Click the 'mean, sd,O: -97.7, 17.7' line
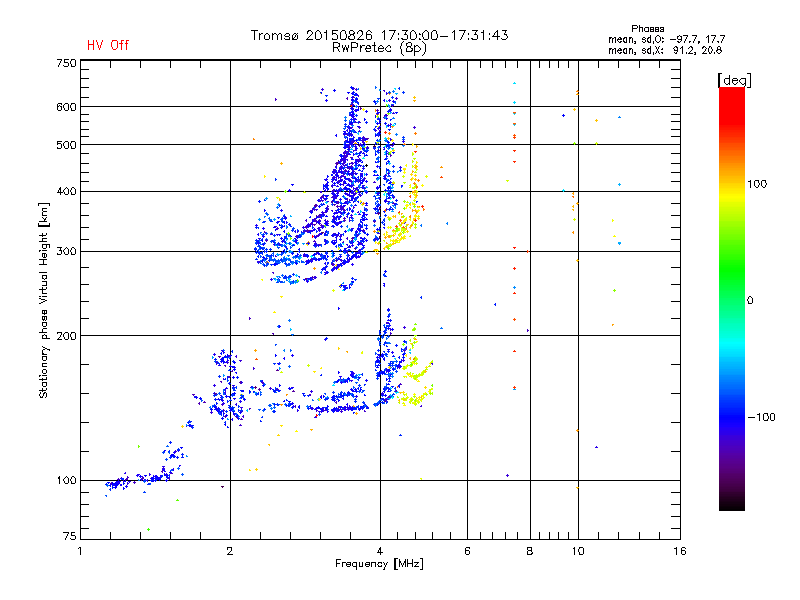The height and width of the screenshot is (600, 800). coord(666,39)
